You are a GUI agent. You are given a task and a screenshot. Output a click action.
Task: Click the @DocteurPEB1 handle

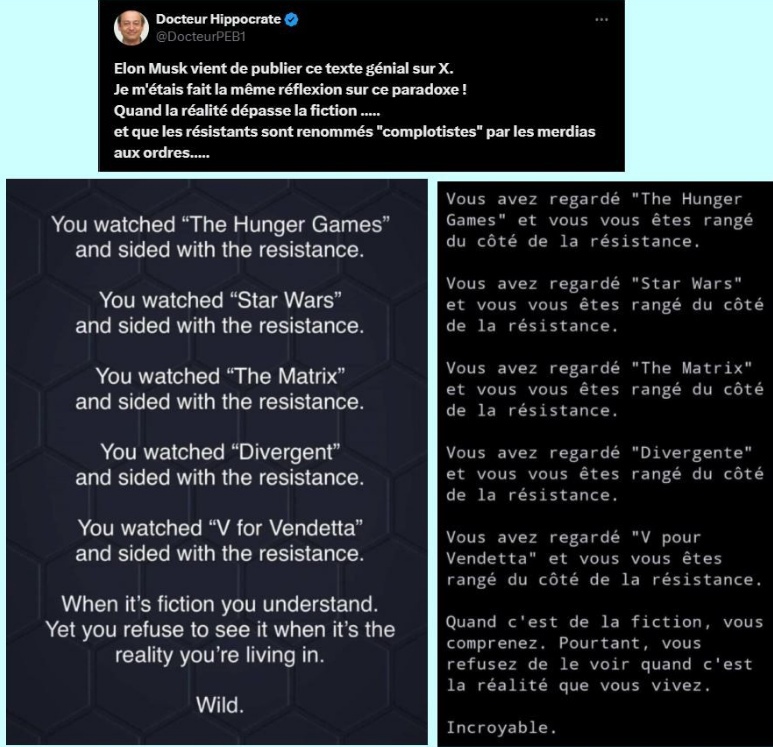tap(201, 37)
